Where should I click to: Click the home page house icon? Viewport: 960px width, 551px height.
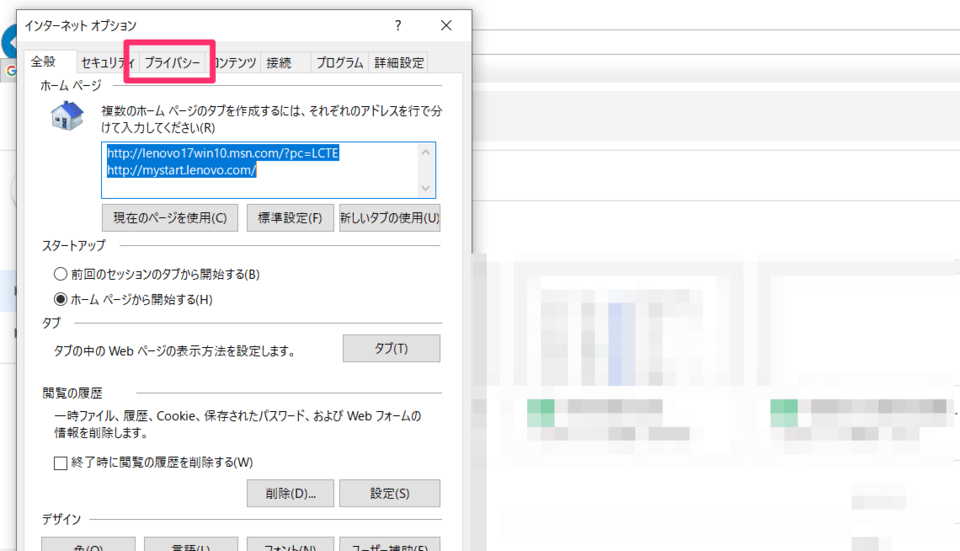pos(67,116)
